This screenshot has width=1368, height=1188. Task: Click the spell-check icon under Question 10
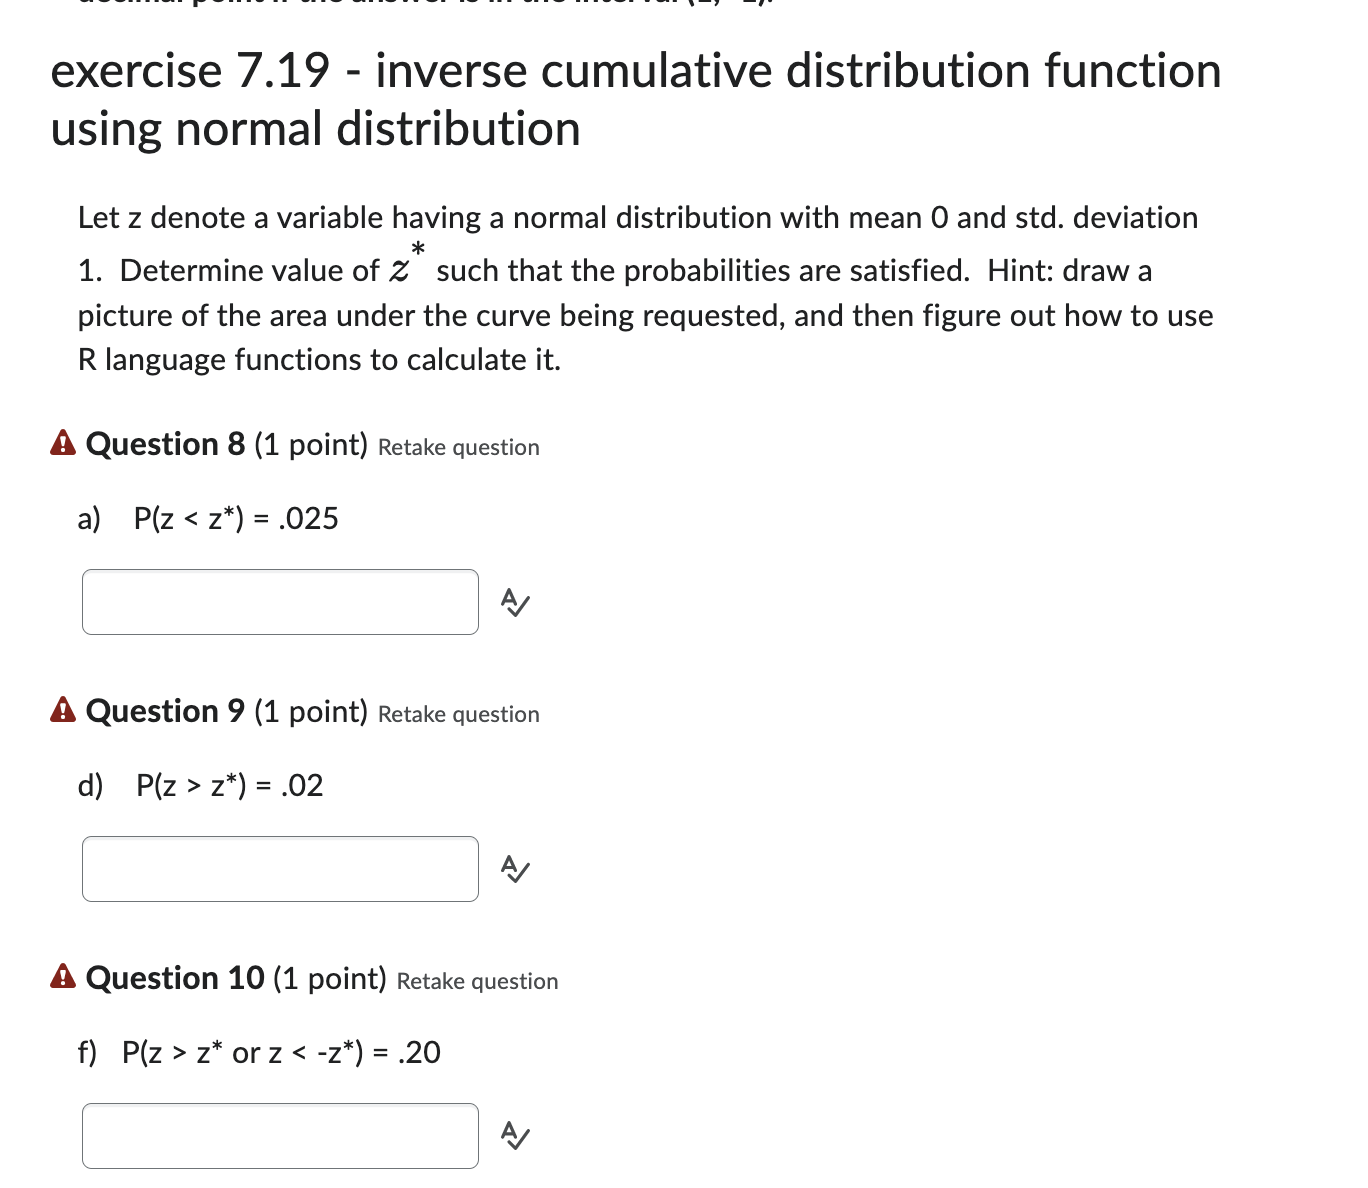(x=513, y=1136)
